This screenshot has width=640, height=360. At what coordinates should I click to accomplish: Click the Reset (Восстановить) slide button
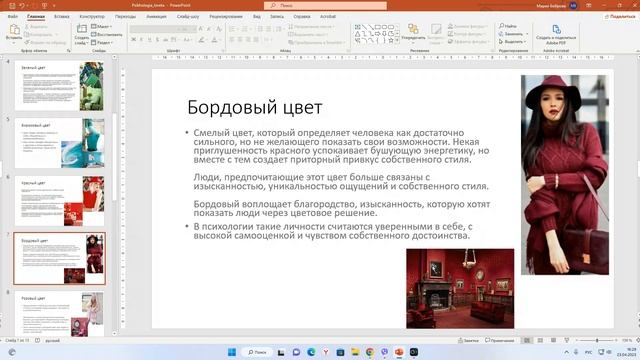coord(107,34)
